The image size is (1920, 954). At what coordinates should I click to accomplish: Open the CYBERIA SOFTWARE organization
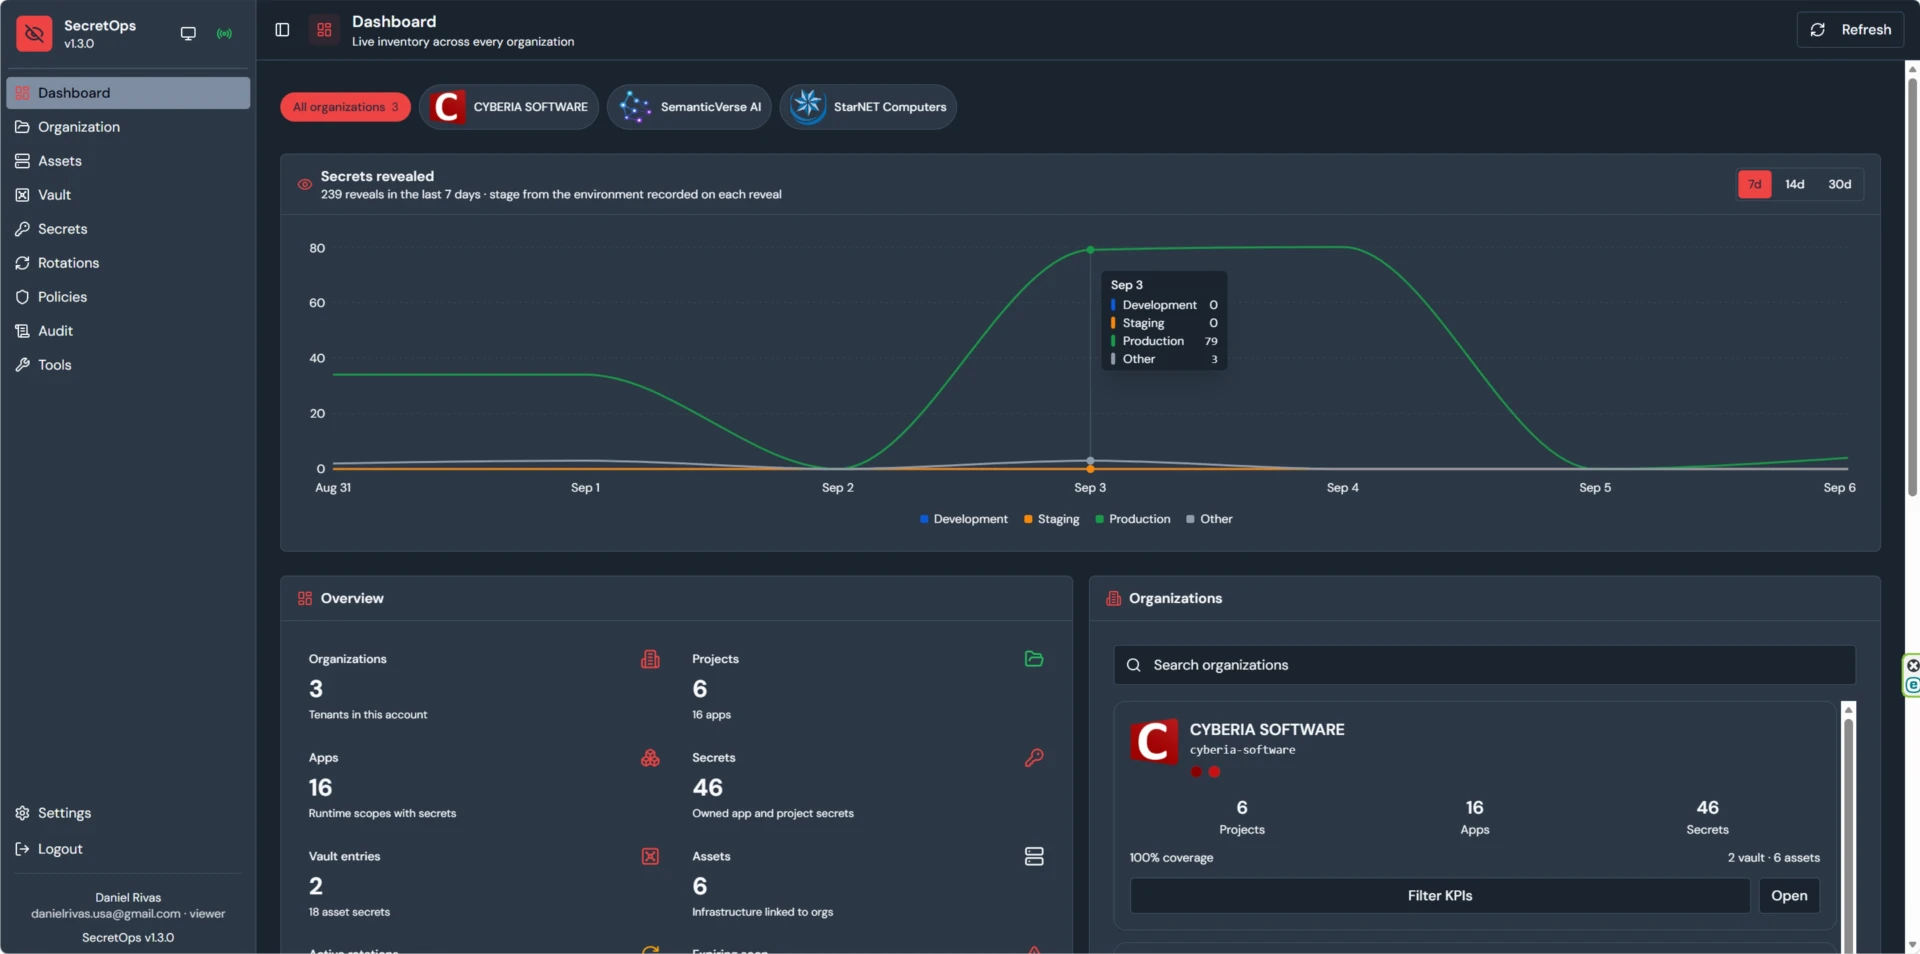click(x=1789, y=896)
